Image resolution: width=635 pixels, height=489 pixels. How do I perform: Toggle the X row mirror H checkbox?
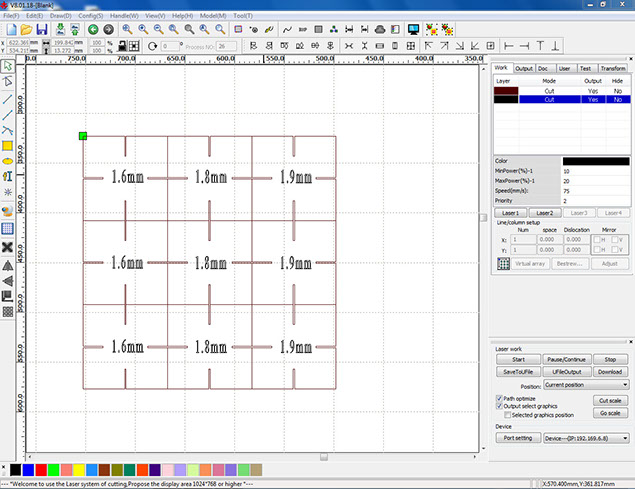[x=597, y=240]
